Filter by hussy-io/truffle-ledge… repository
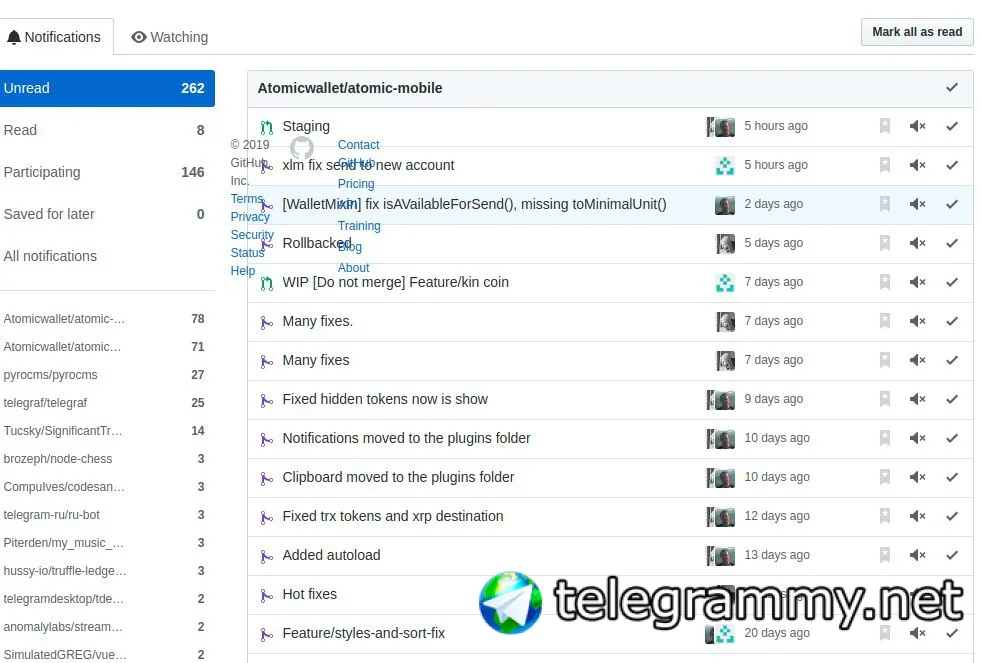Screen dimensions: 982x663 pyautogui.click(x=105, y=571)
